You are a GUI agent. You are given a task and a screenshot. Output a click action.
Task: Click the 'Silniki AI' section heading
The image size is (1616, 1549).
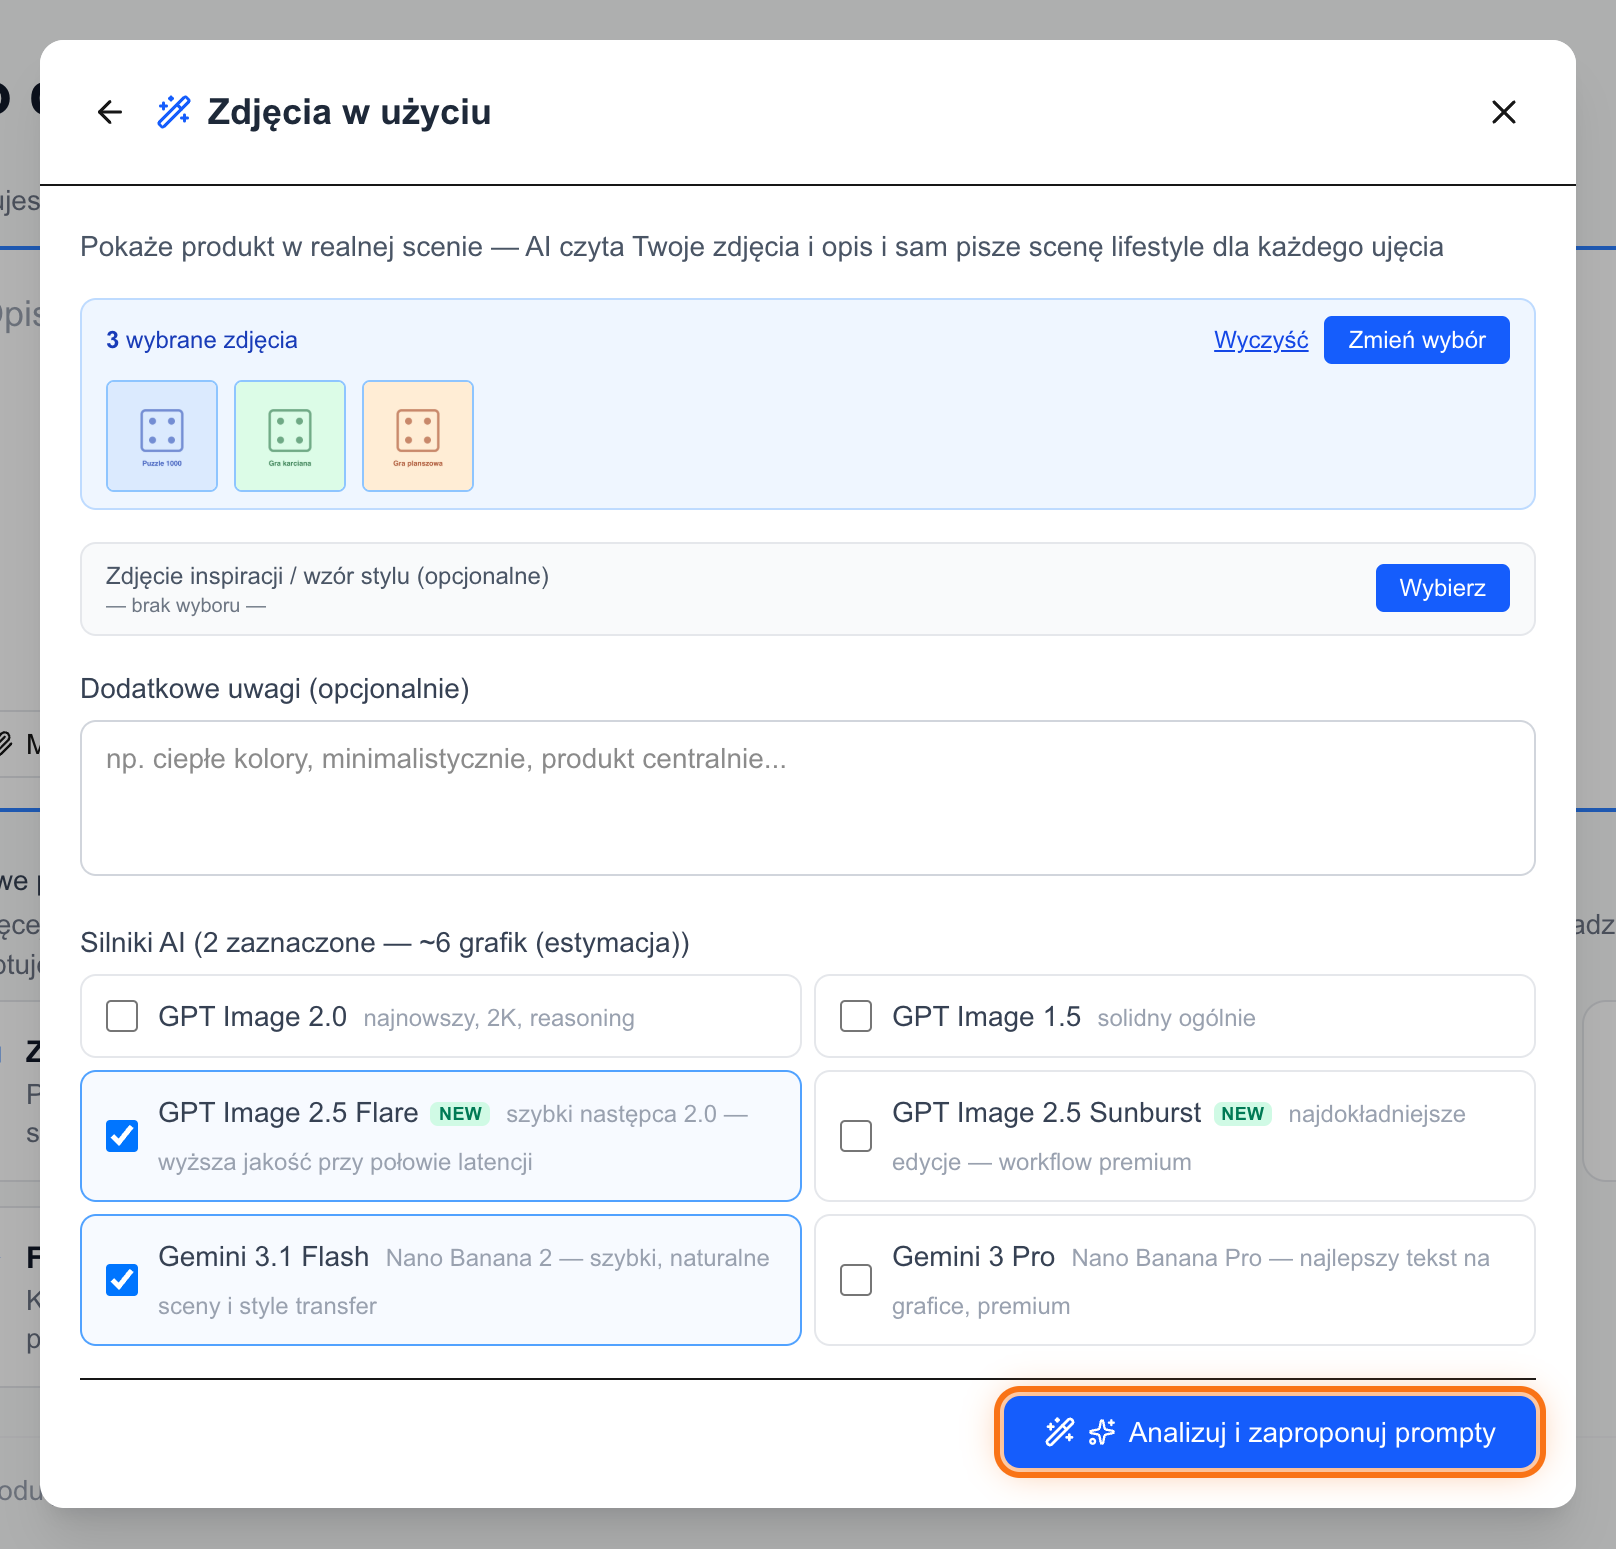(385, 943)
